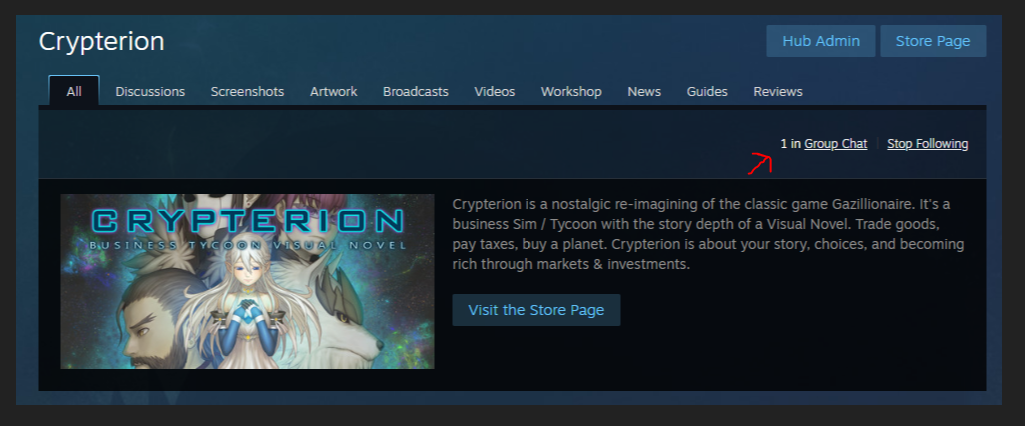The image size is (1025, 426).
Task: Select the All tab
Action: click(74, 91)
